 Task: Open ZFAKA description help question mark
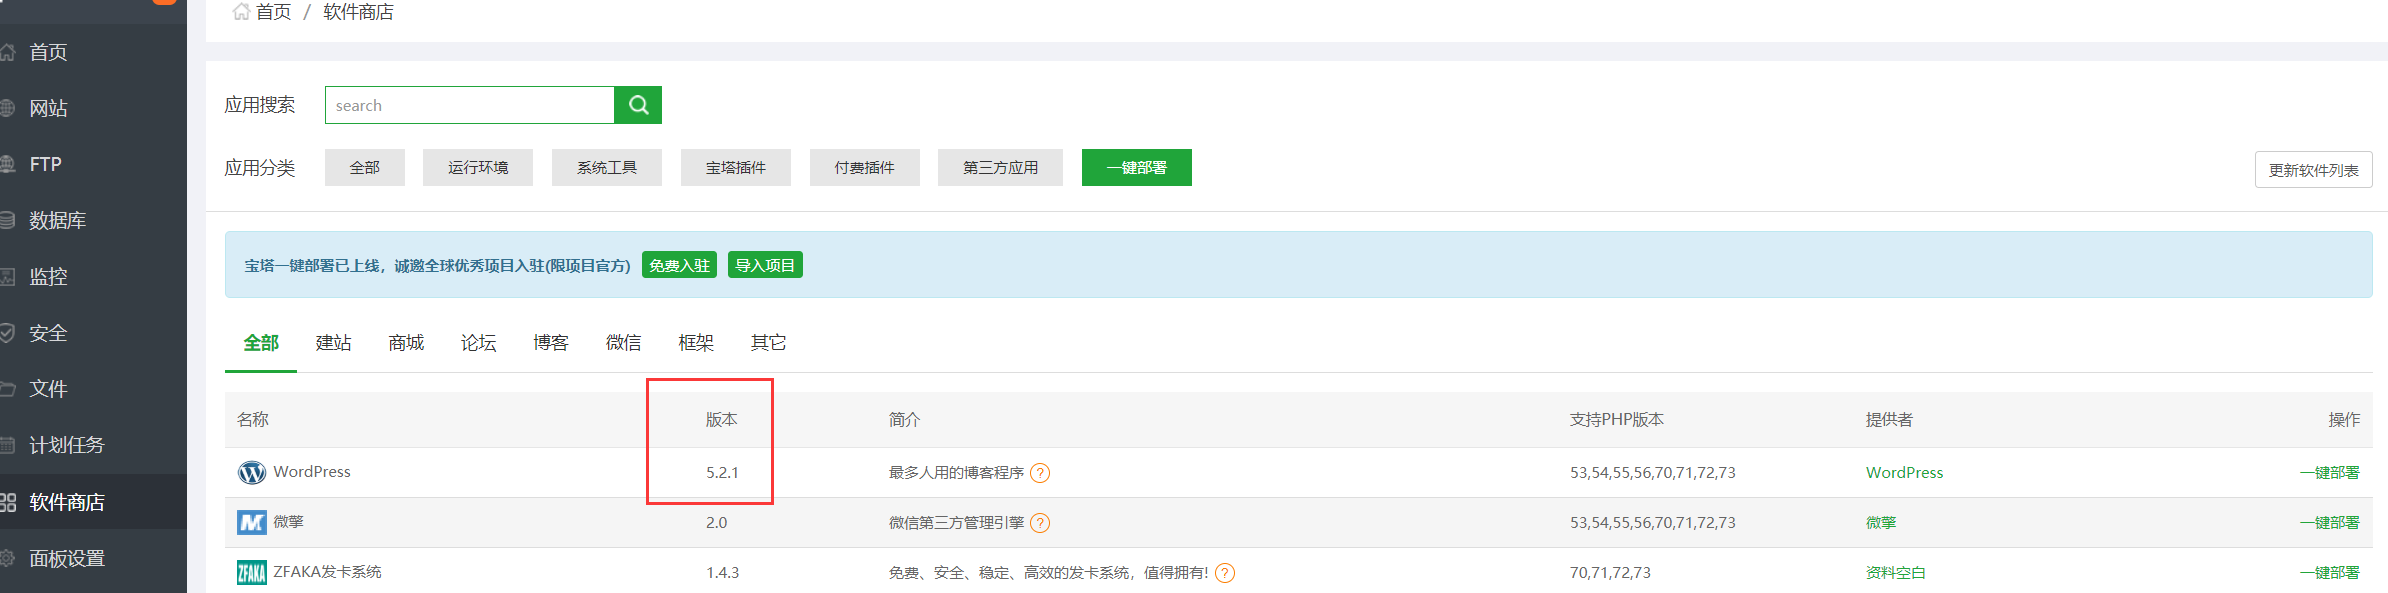1225,573
